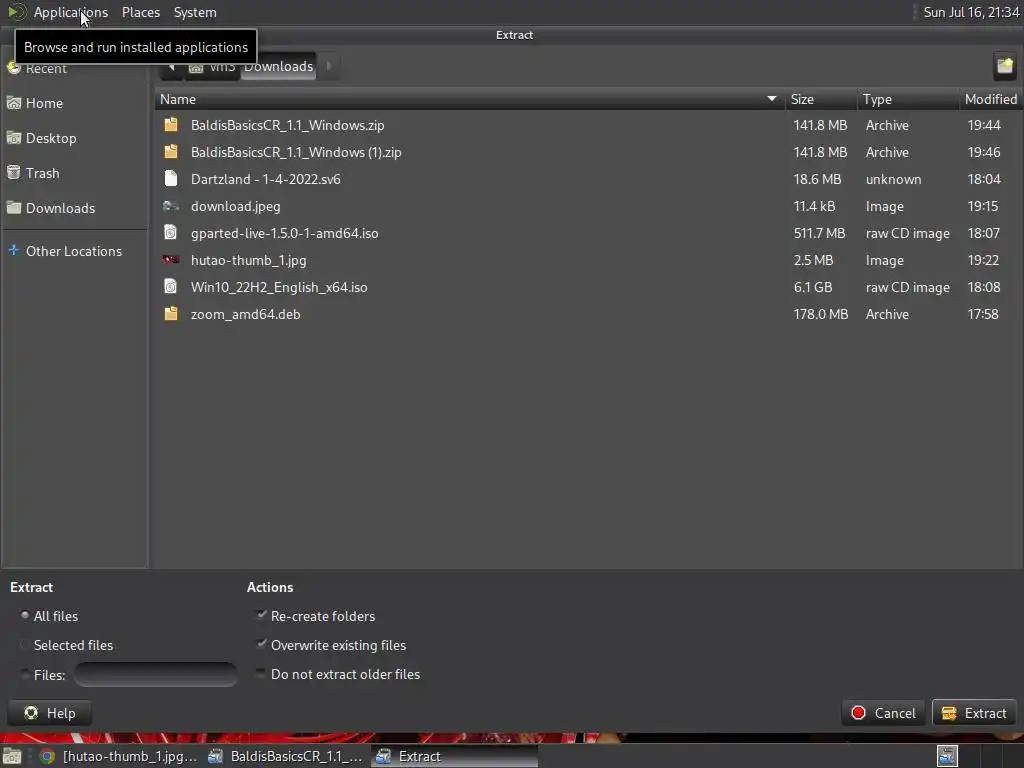1024x768 pixels.
Task: Click the blank file icon of Dartzland
Action: 170,178
